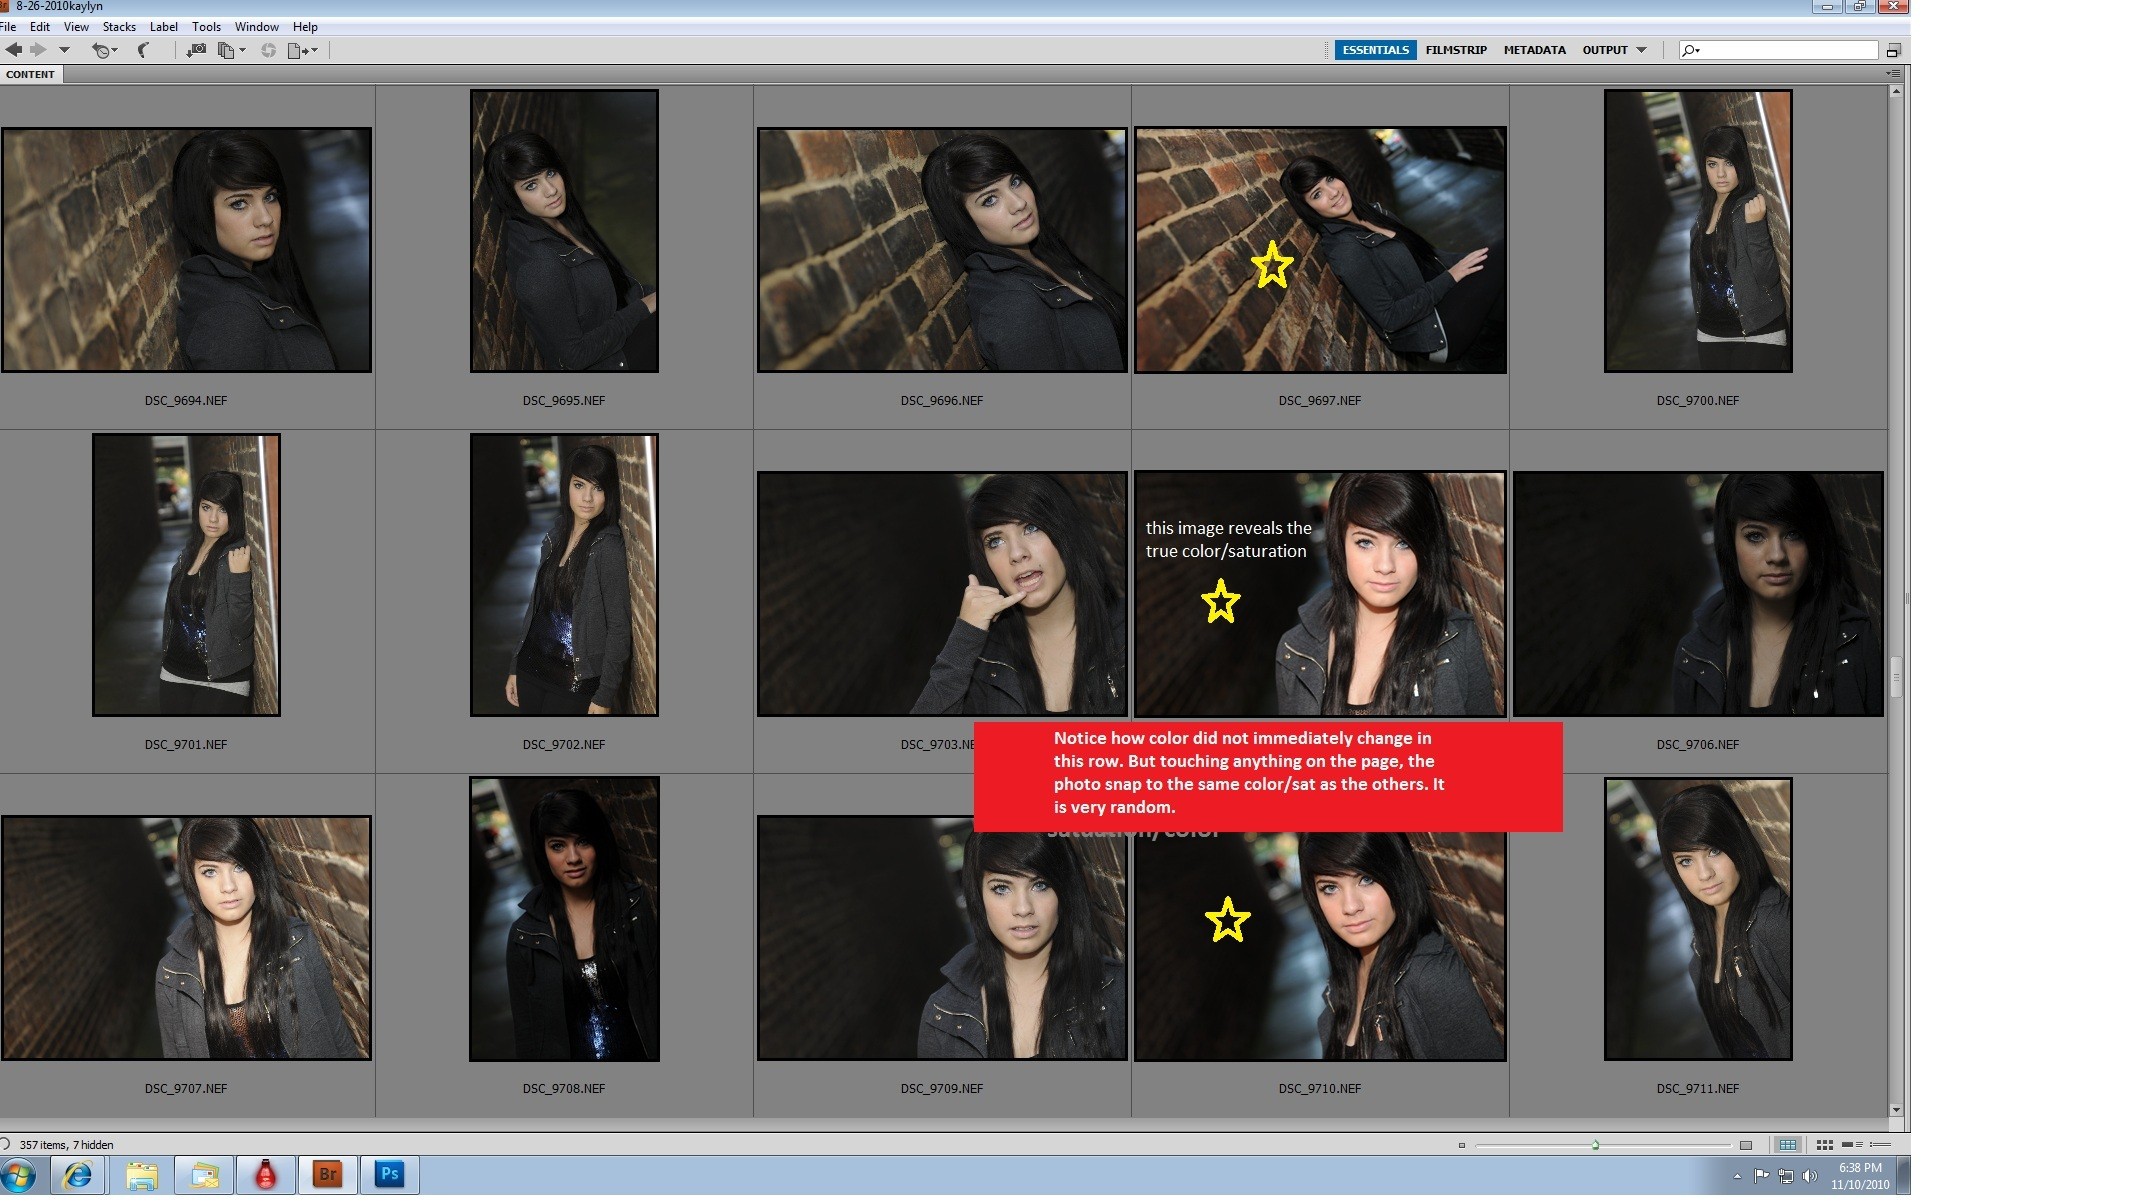Viewport: 2129px width, 1203px height.
Task: Select thumbnail DSC_9711.NEF
Action: (1698, 919)
